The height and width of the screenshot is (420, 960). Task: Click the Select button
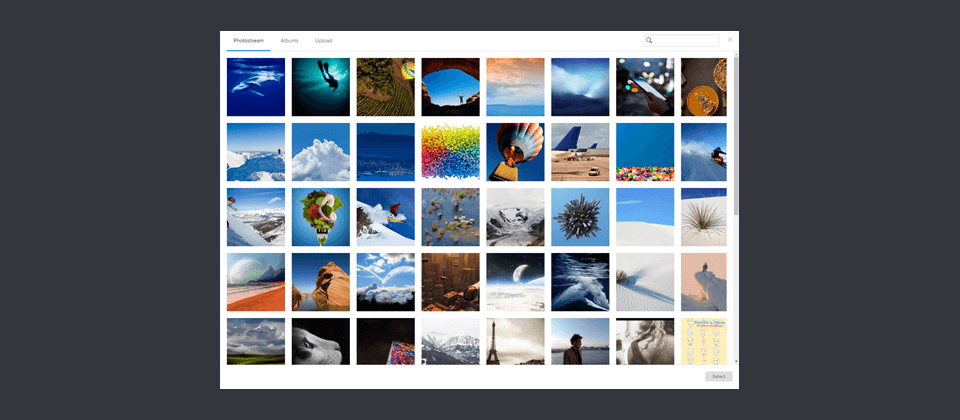[719, 377]
